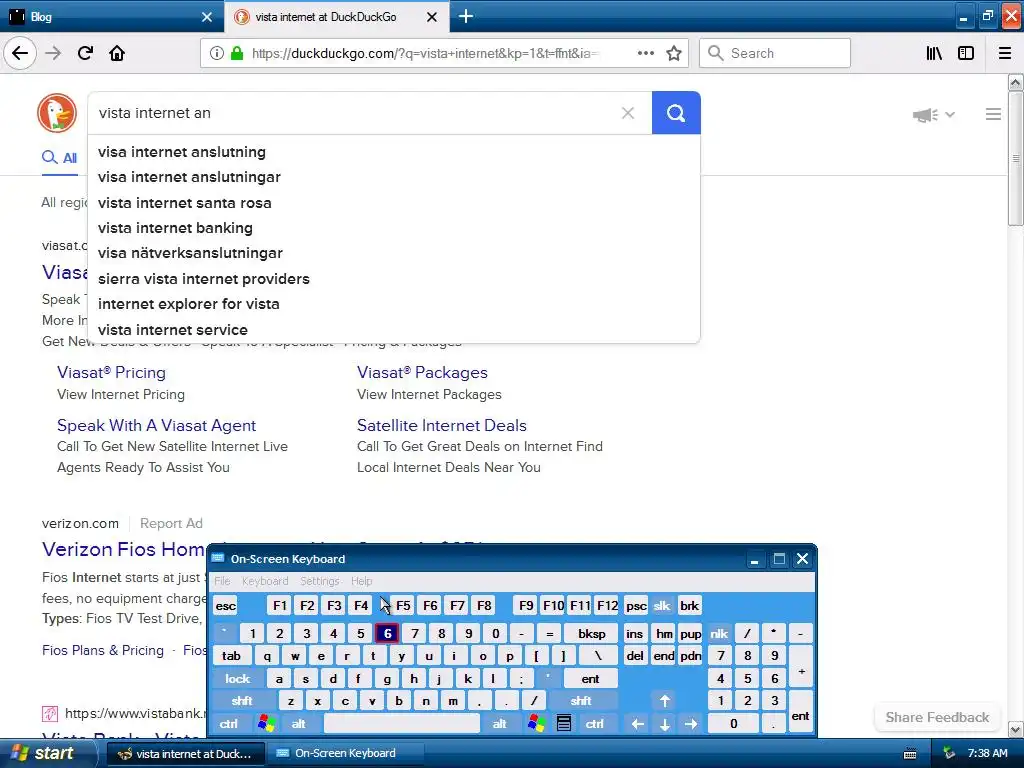
Task: Open Settings menu in On-Screen Keyboard
Action: [319, 581]
